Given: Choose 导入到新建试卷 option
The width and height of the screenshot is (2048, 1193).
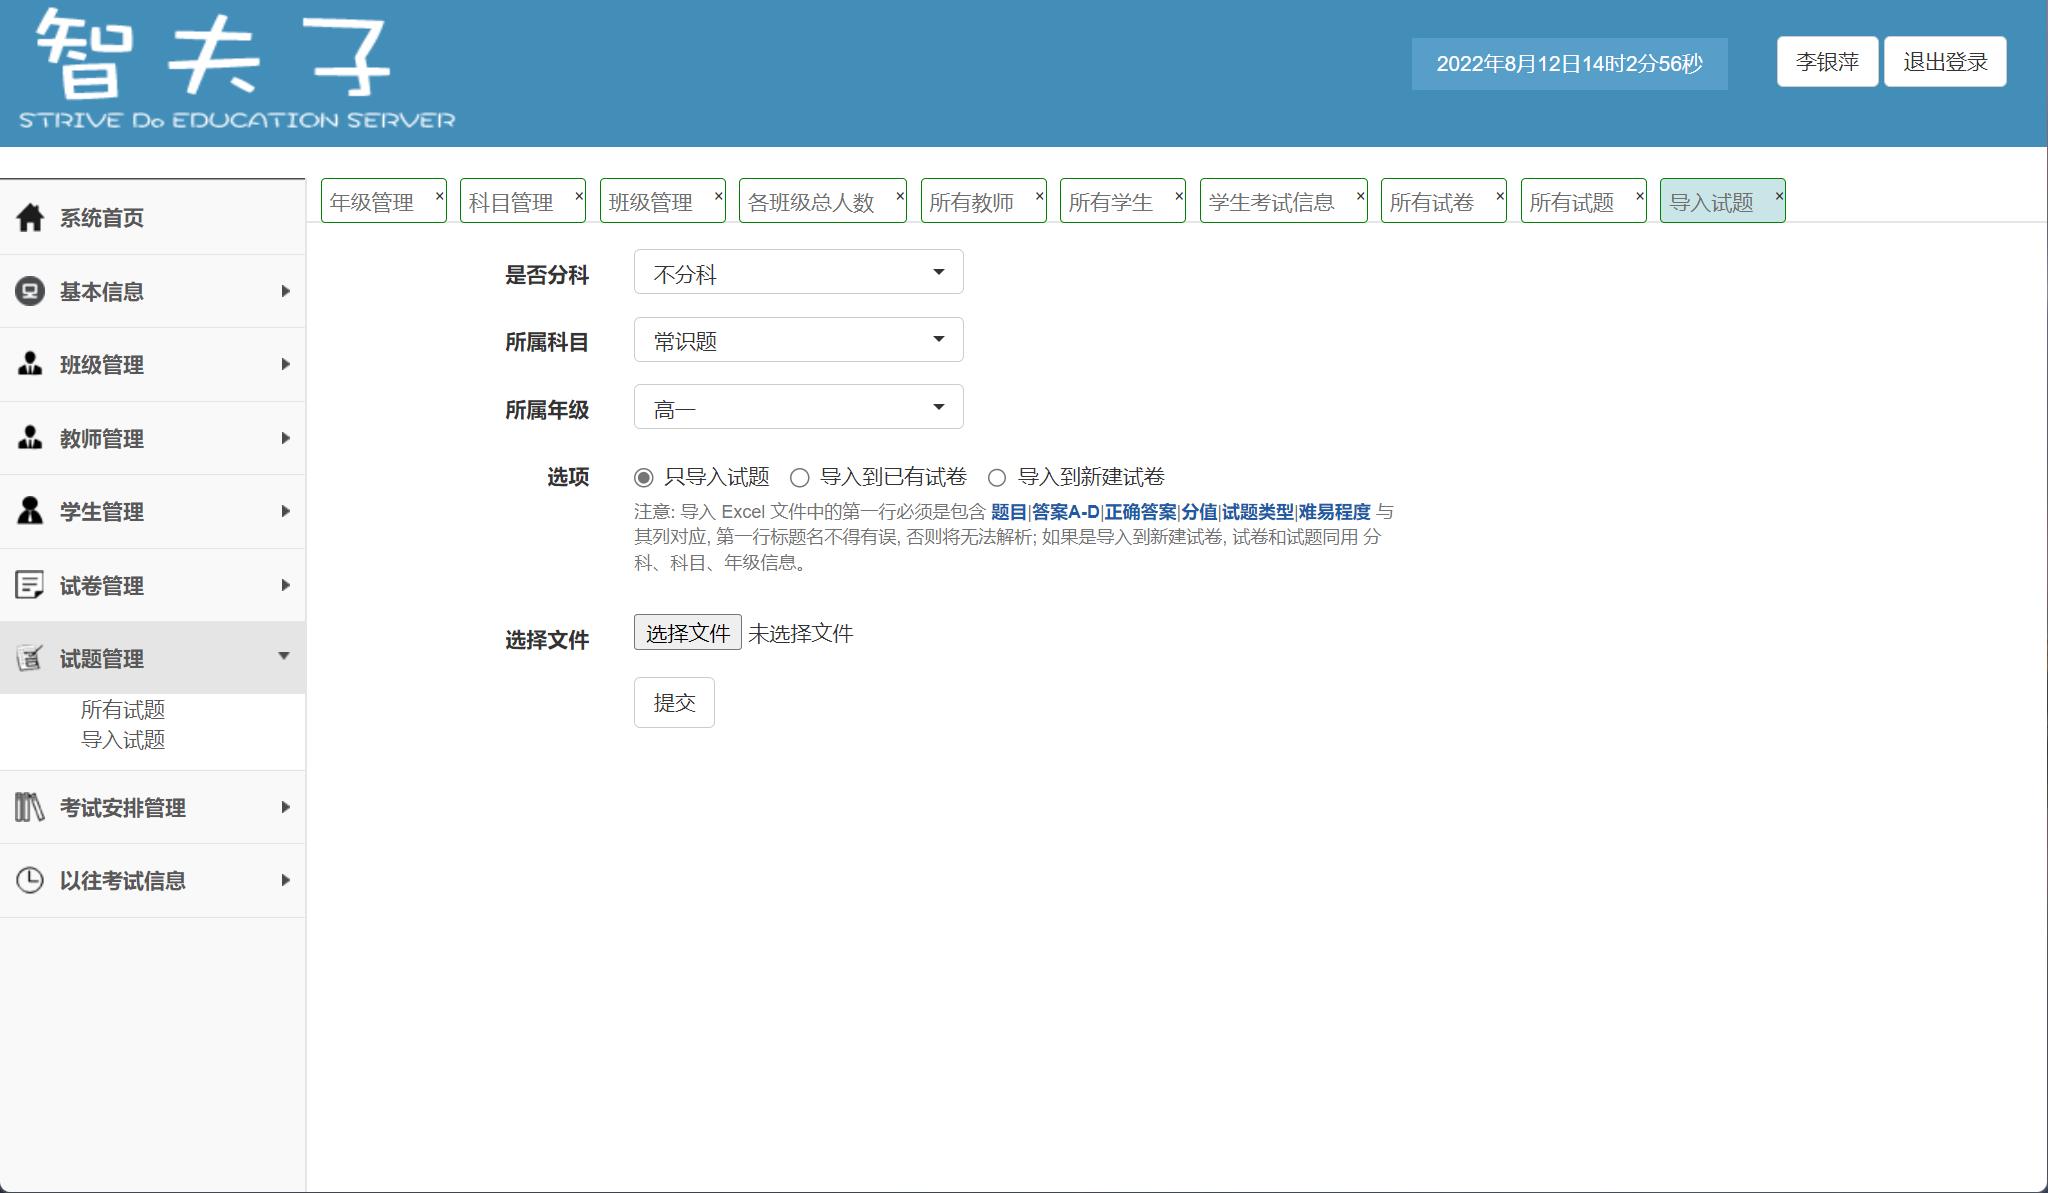Looking at the screenshot, I should click(x=997, y=478).
